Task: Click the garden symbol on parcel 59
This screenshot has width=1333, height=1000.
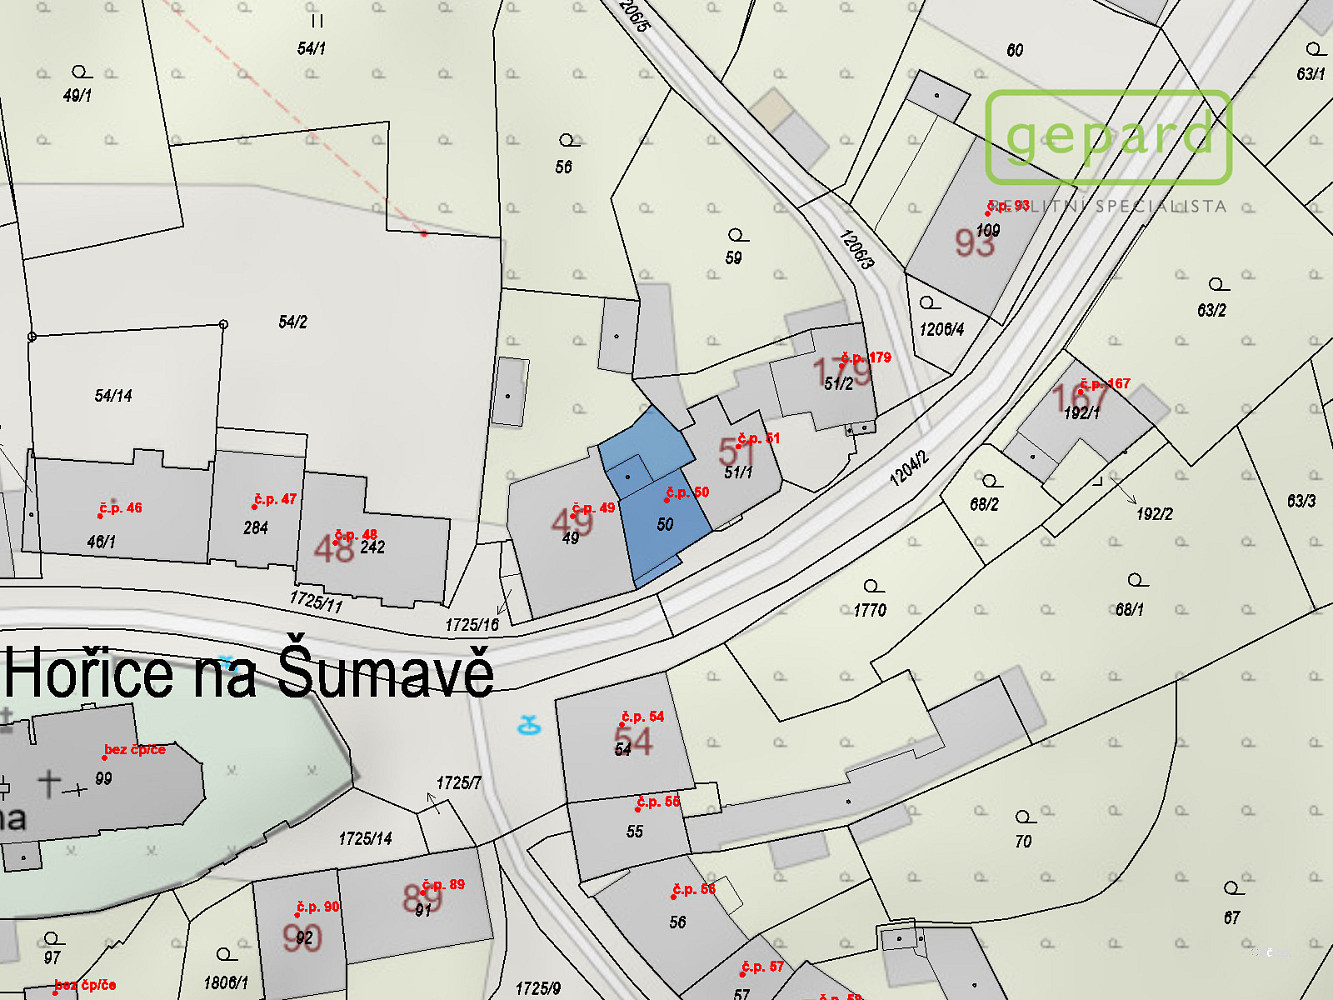Action: tap(738, 236)
